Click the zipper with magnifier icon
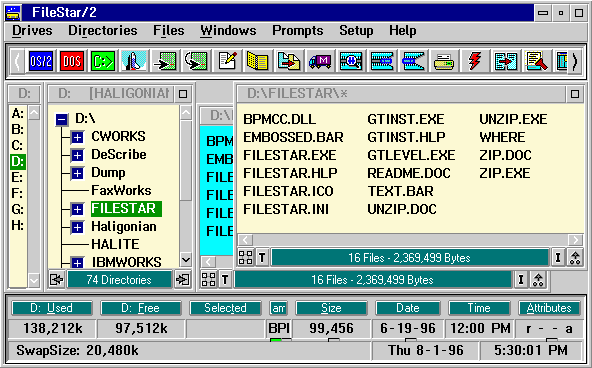 (x=351, y=61)
